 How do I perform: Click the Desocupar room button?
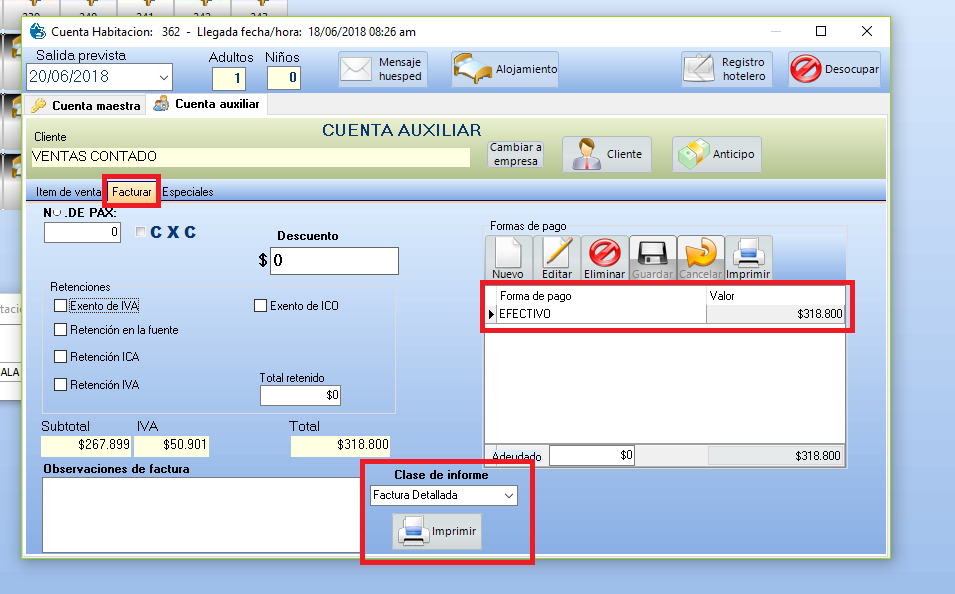pos(834,70)
